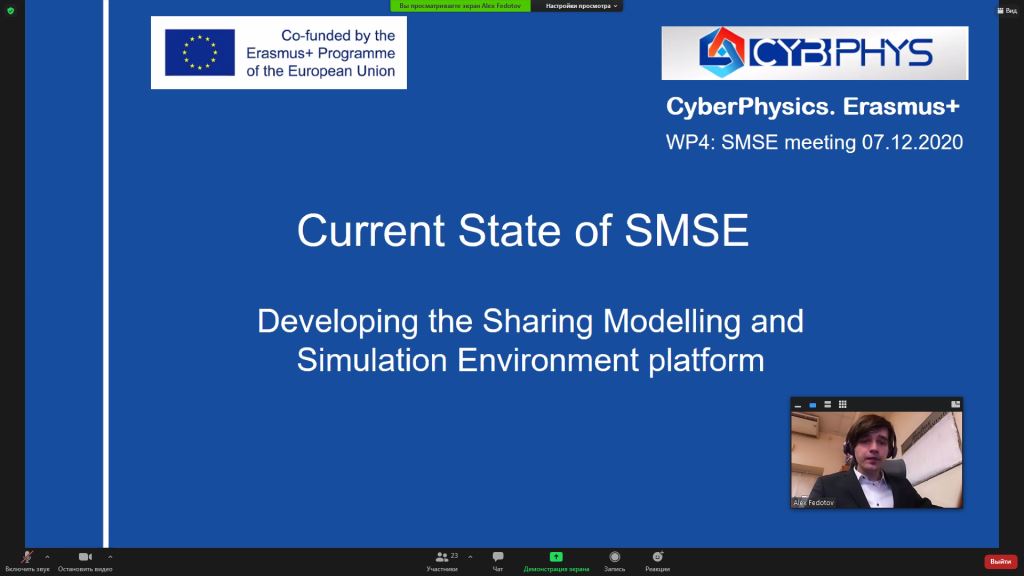1024x576 pixels.
Task: Open Реакции reactions menu
Action: pos(658,561)
